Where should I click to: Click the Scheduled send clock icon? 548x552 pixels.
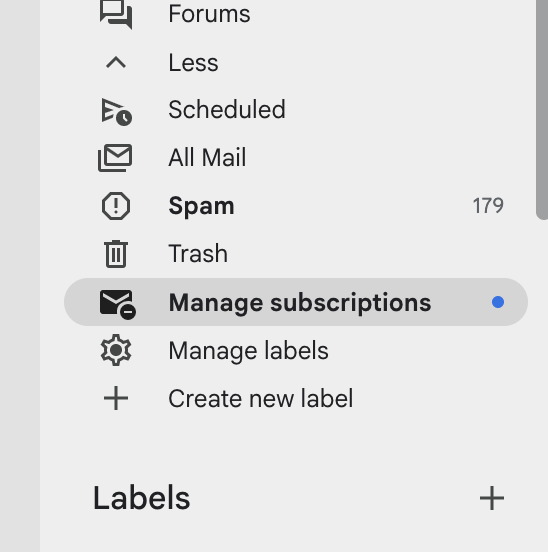[x=116, y=112]
